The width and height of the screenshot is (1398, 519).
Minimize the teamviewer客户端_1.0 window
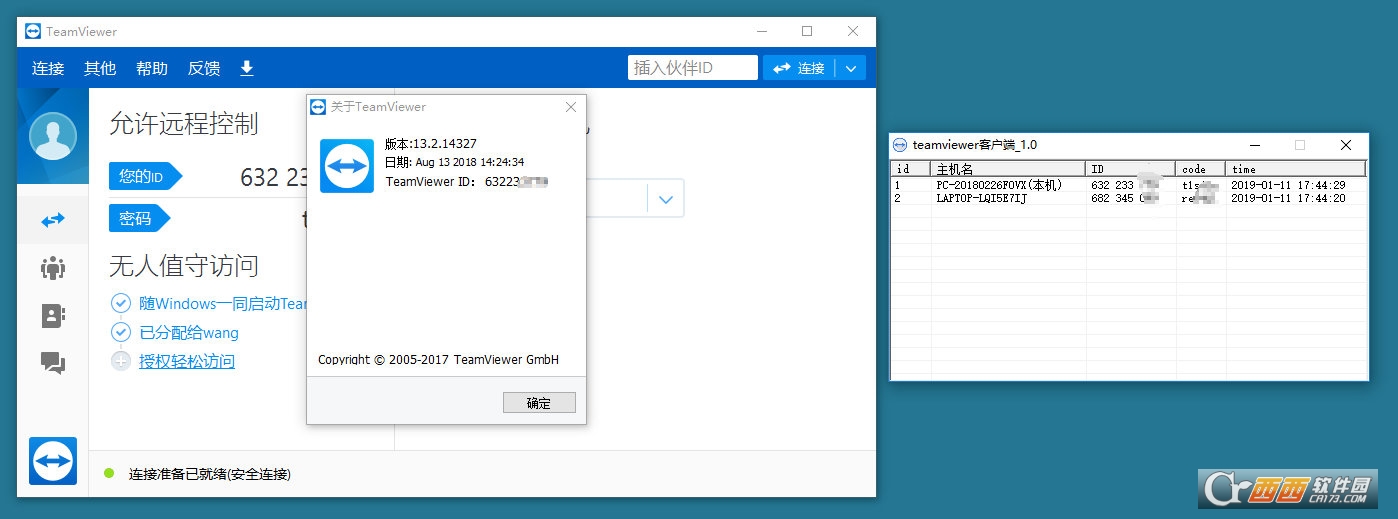(x=1253, y=145)
